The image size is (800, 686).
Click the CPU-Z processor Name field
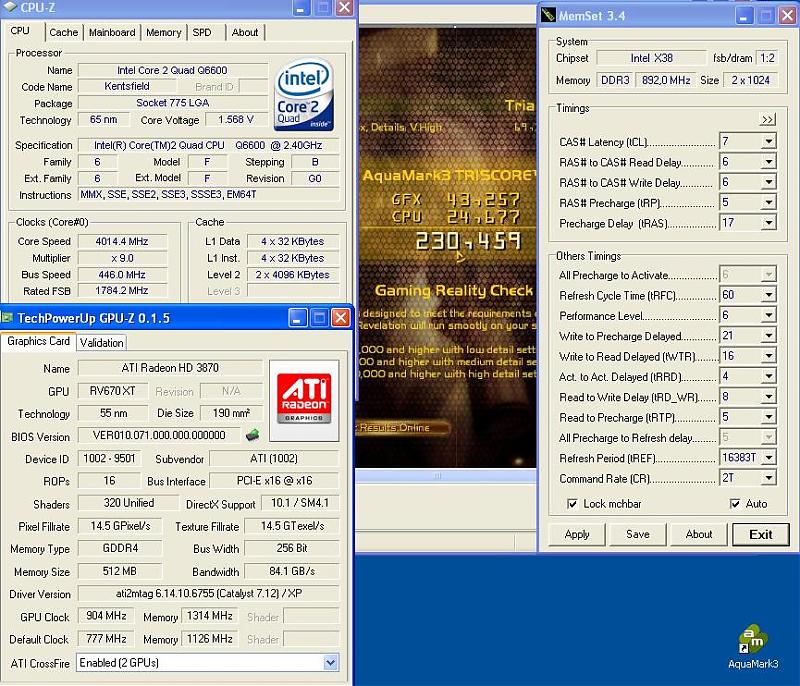pyautogui.click(x=172, y=70)
